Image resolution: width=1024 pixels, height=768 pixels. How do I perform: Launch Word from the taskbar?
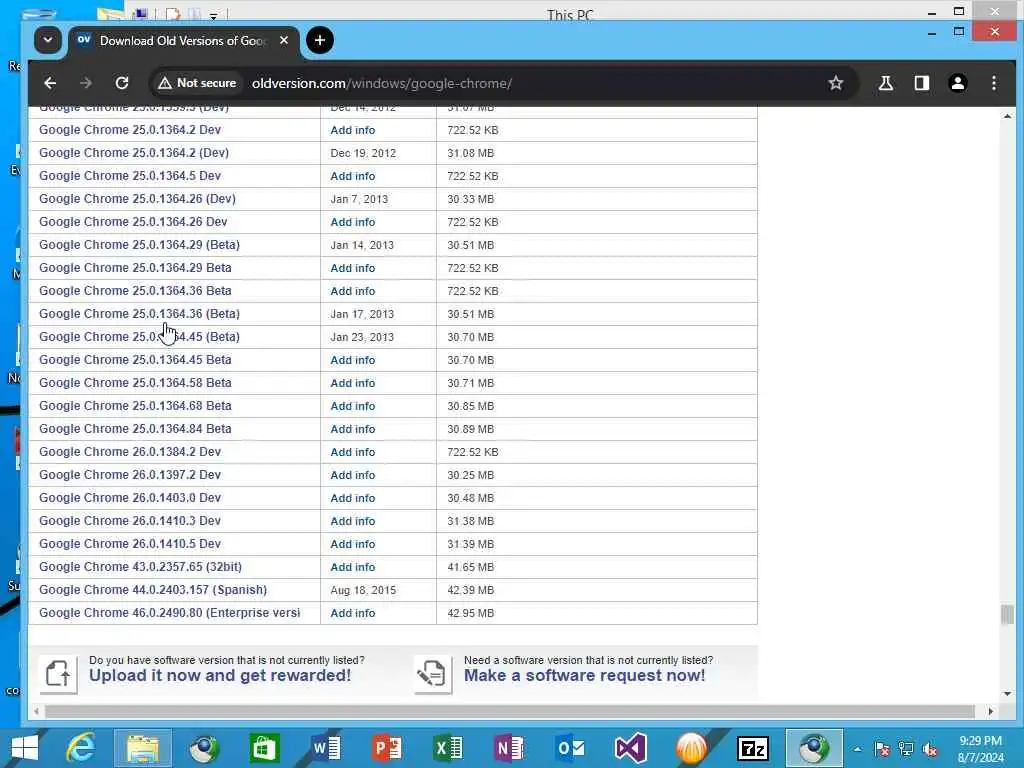326,748
